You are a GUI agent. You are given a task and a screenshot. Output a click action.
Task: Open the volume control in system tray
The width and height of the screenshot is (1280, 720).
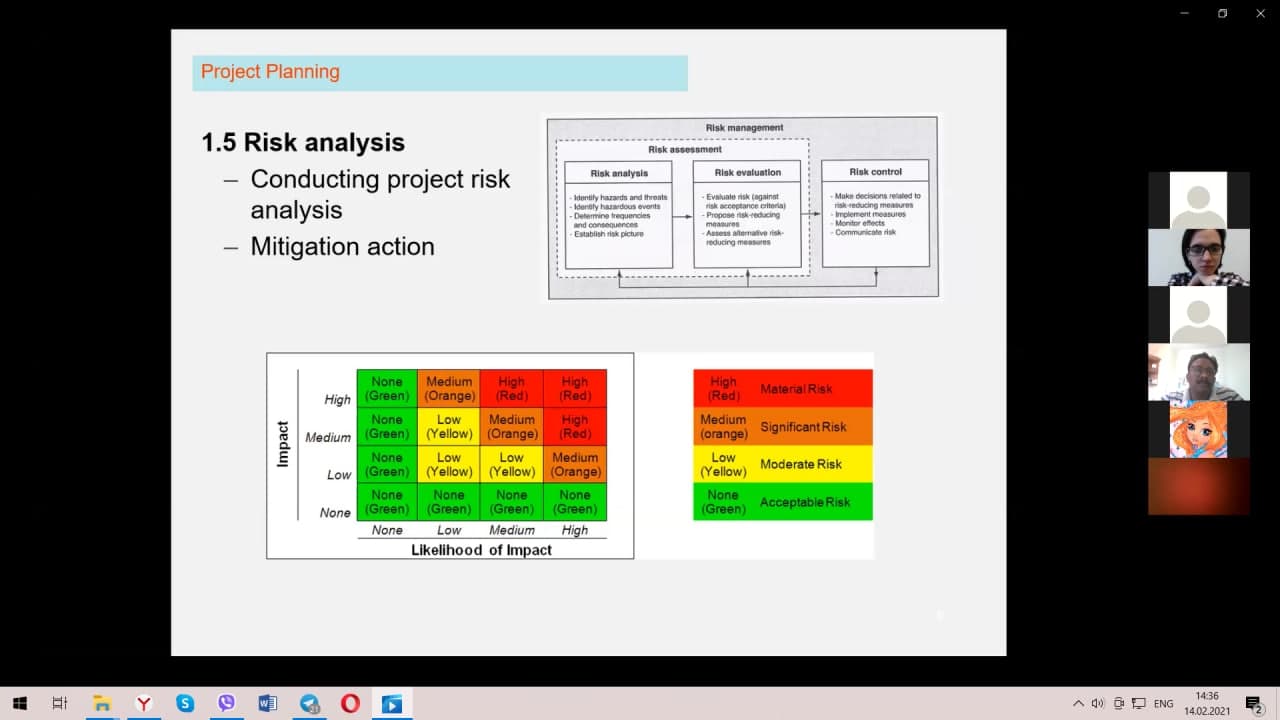coord(1097,704)
